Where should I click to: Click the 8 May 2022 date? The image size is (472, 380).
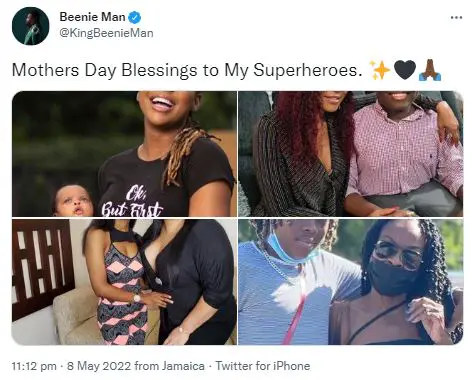tap(99, 366)
